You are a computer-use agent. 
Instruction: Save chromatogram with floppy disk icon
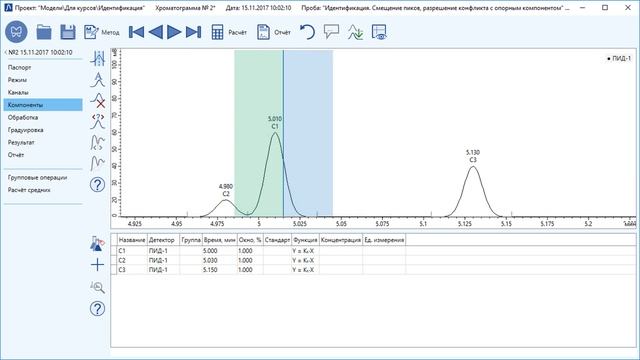[68, 32]
